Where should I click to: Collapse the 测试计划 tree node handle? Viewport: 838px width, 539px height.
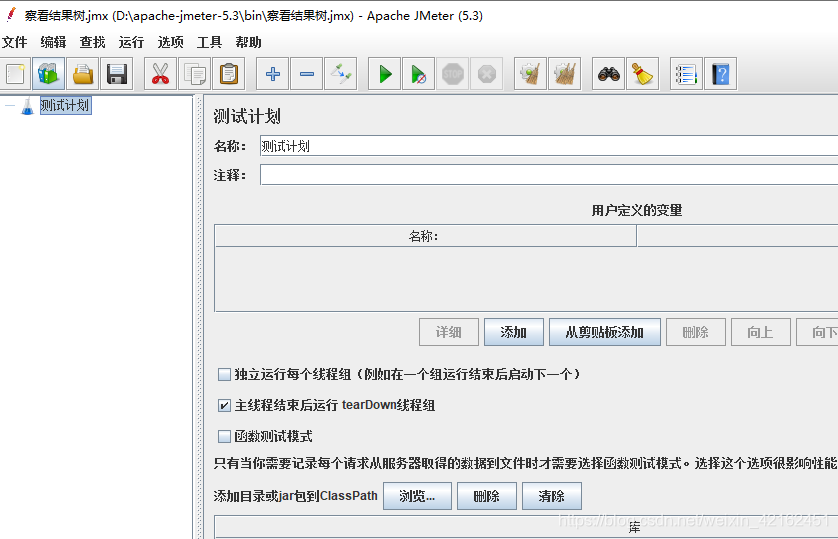[10, 106]
